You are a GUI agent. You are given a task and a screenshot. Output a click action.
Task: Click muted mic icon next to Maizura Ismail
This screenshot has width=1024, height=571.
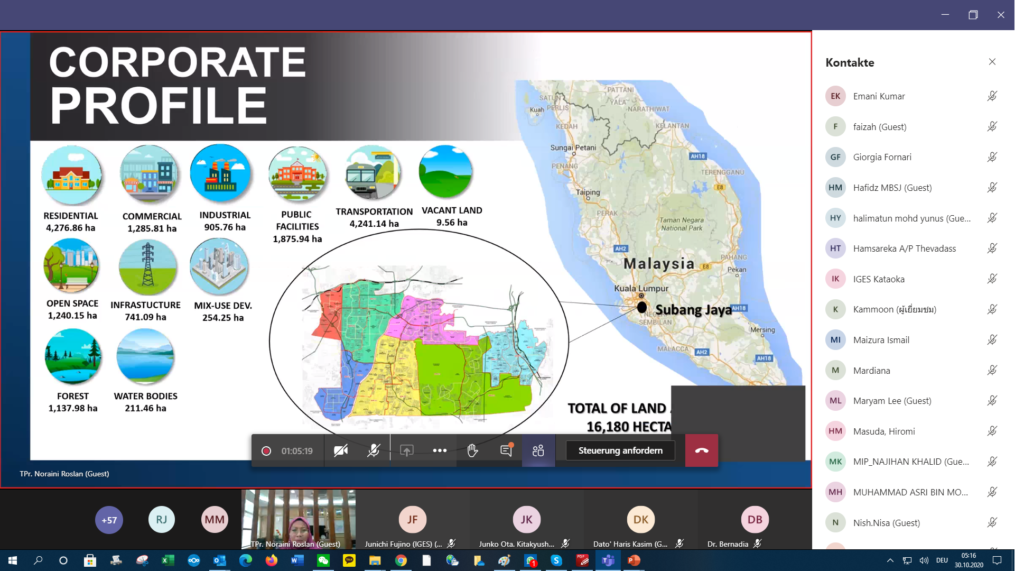click(x=992, y=340)
